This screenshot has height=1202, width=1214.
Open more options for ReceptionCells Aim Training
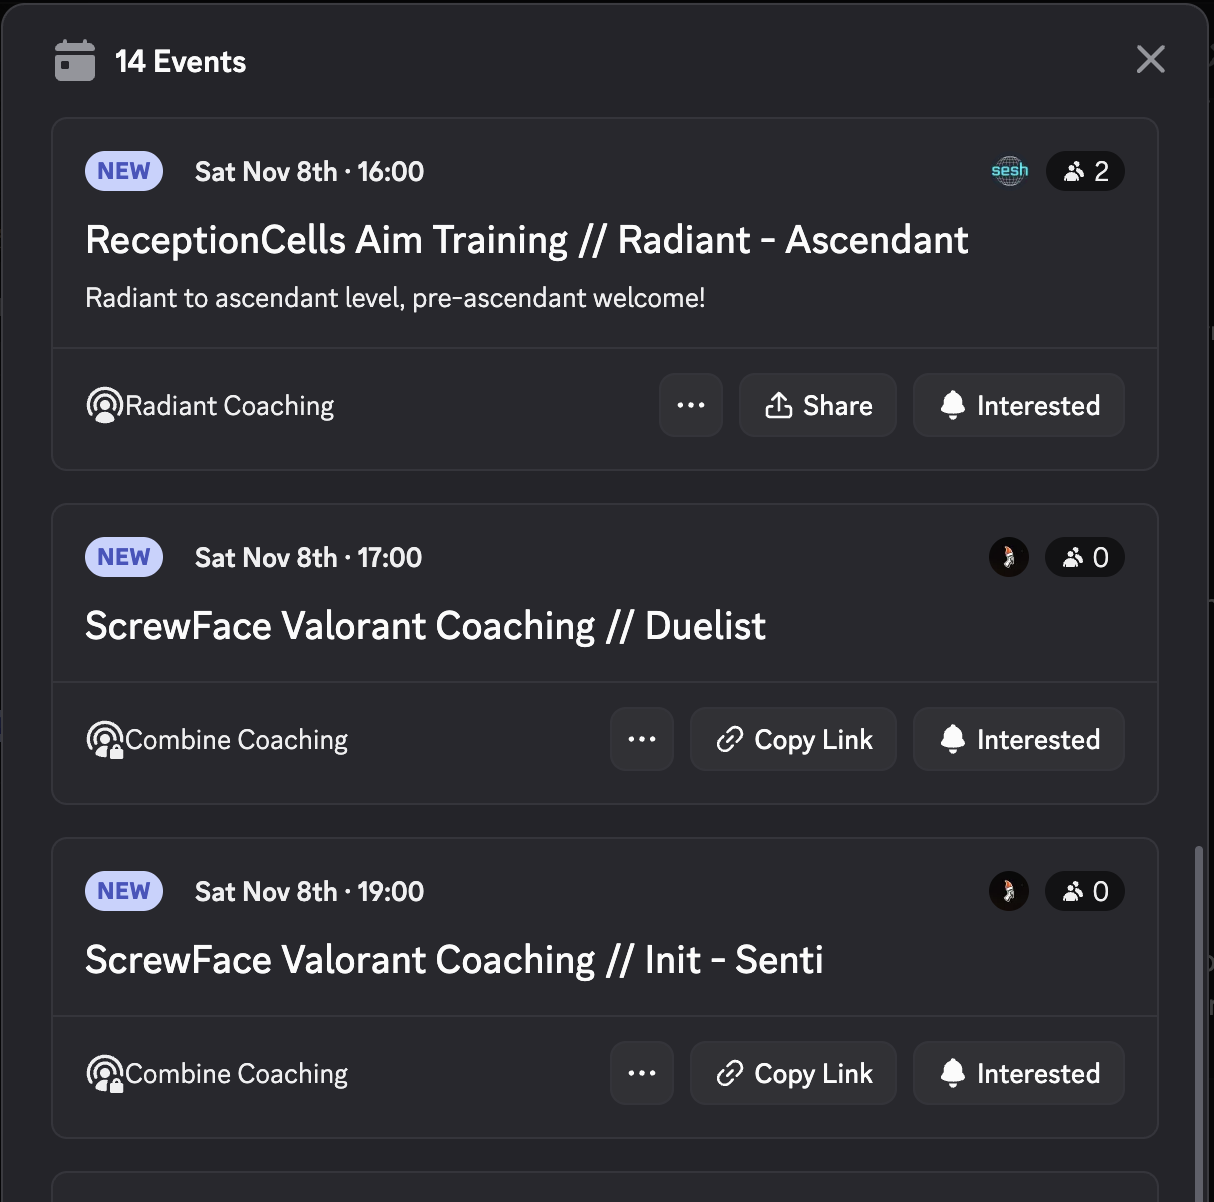691,405
